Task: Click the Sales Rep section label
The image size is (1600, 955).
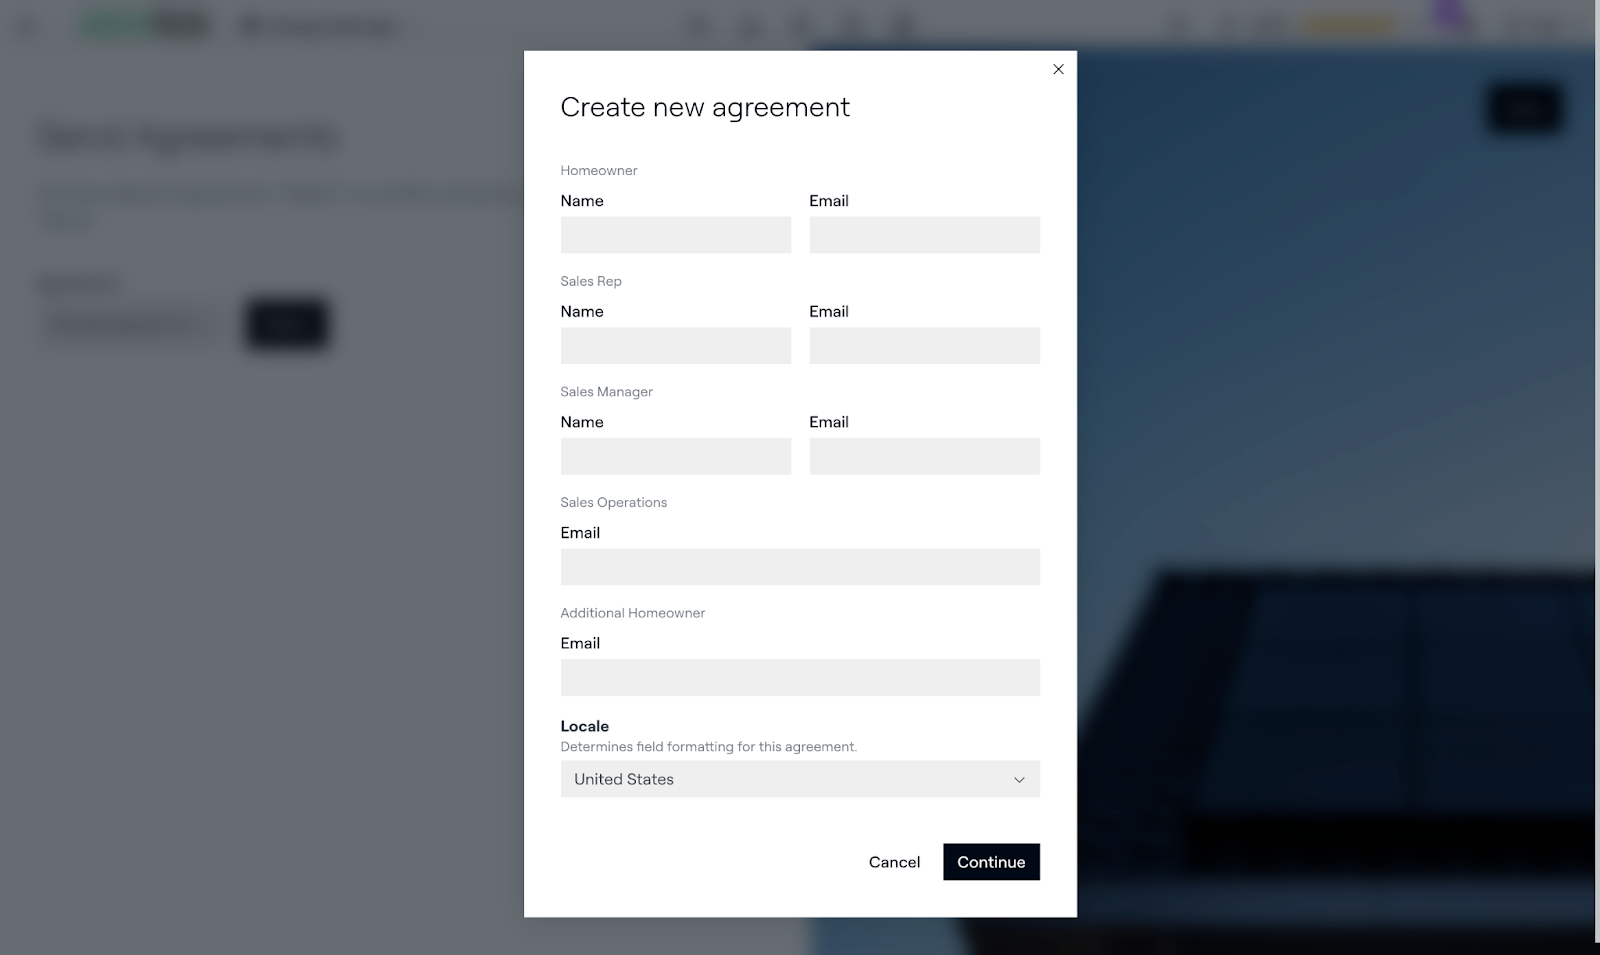Action: pos(590,281)
